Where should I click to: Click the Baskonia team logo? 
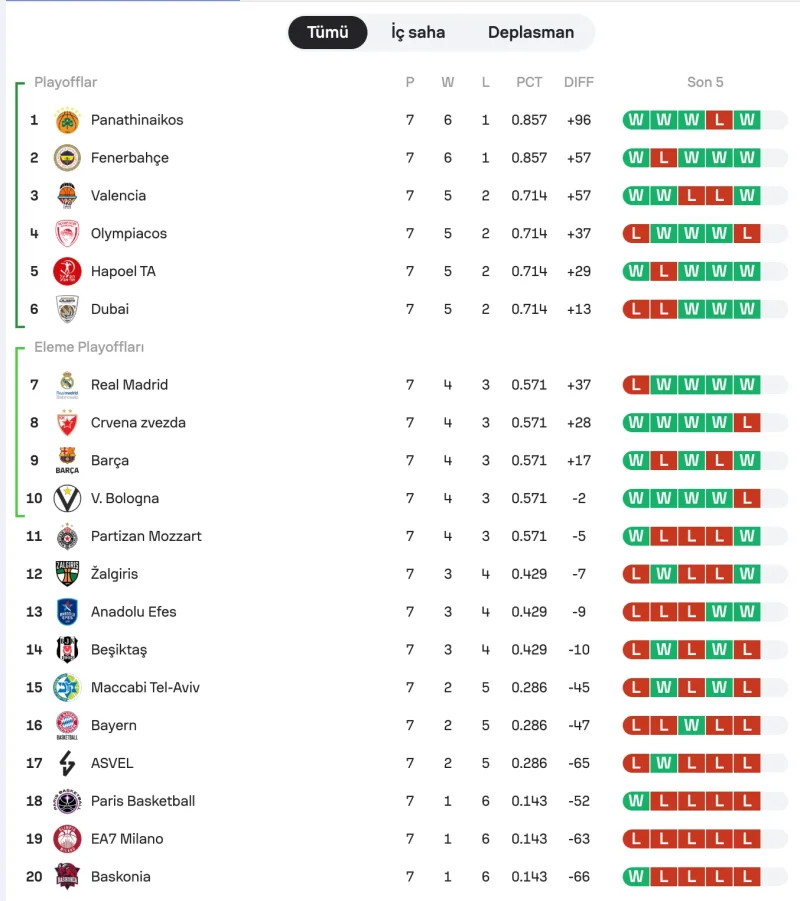click(x=67, y=876)
